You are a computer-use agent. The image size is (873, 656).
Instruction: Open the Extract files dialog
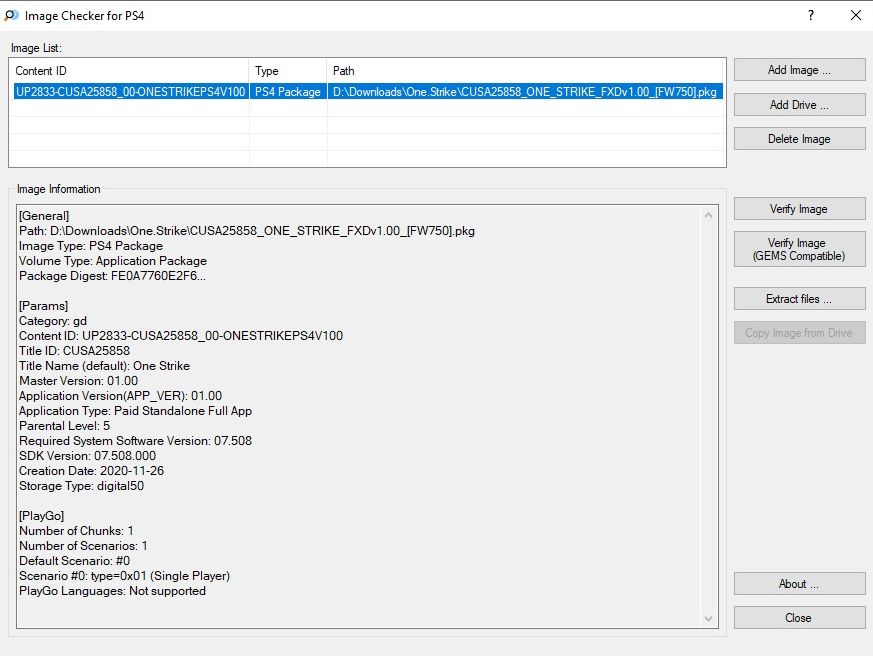point(800,299)
